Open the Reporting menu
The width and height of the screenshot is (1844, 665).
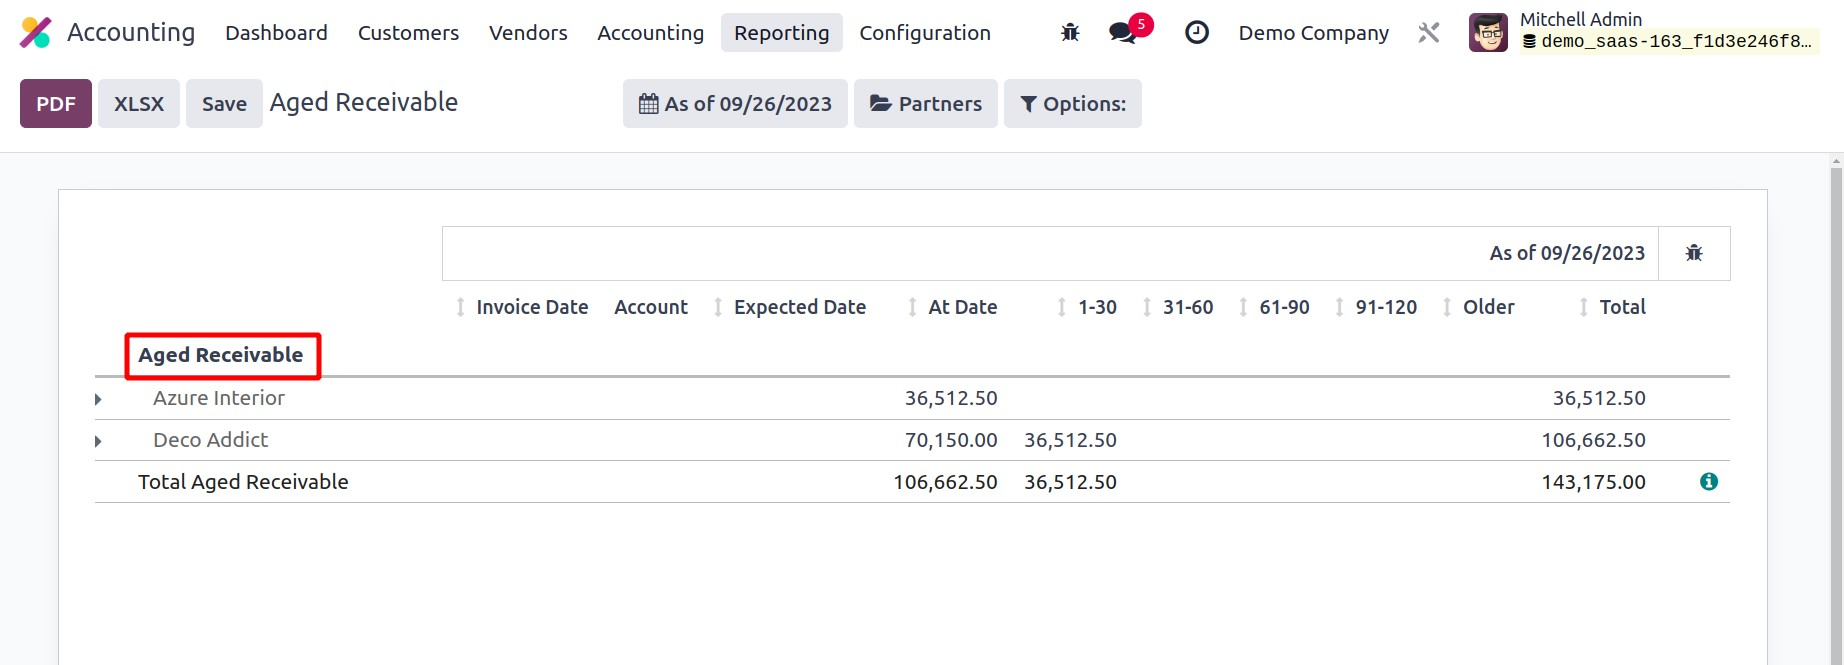pyautogui.click(x=781, y=33)
